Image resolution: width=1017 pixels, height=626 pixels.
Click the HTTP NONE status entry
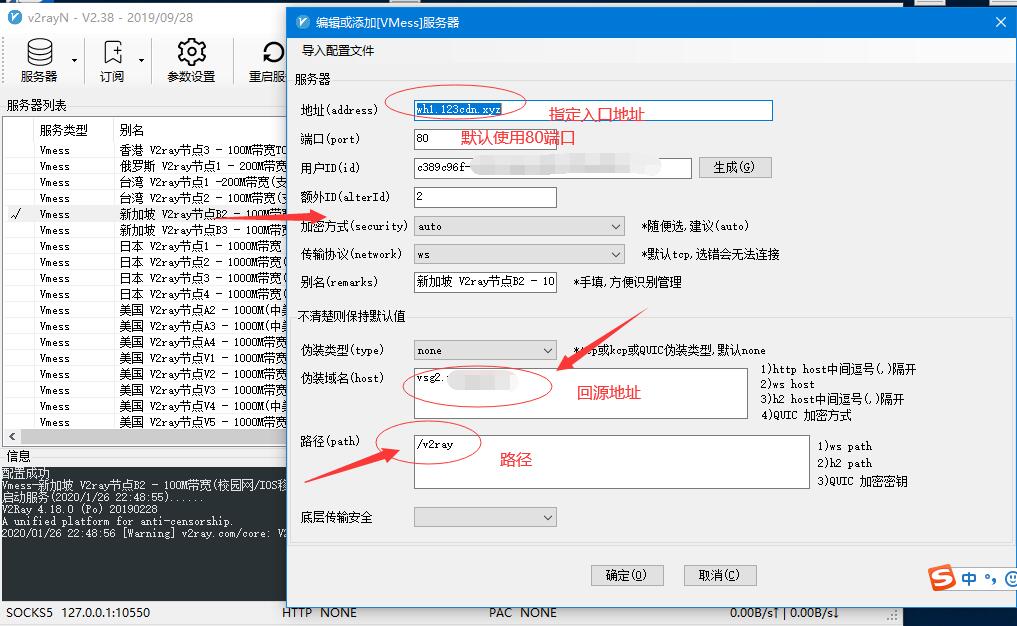319,612
